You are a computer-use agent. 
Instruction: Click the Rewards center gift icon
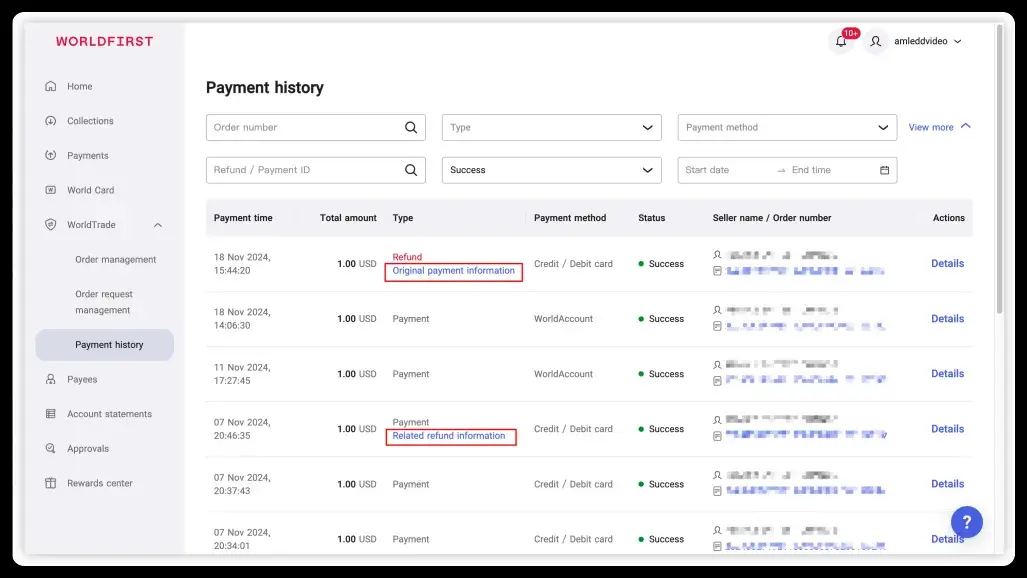click(x=51, y=483)
